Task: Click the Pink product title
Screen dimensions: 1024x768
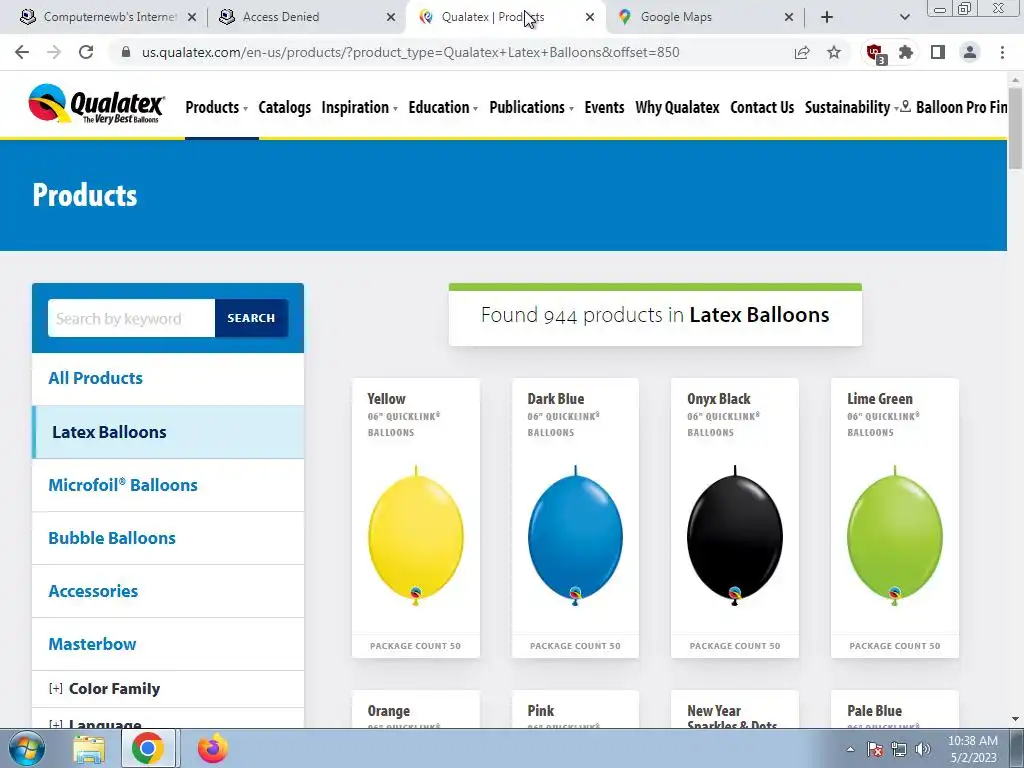Action: [x=541, y=711]
